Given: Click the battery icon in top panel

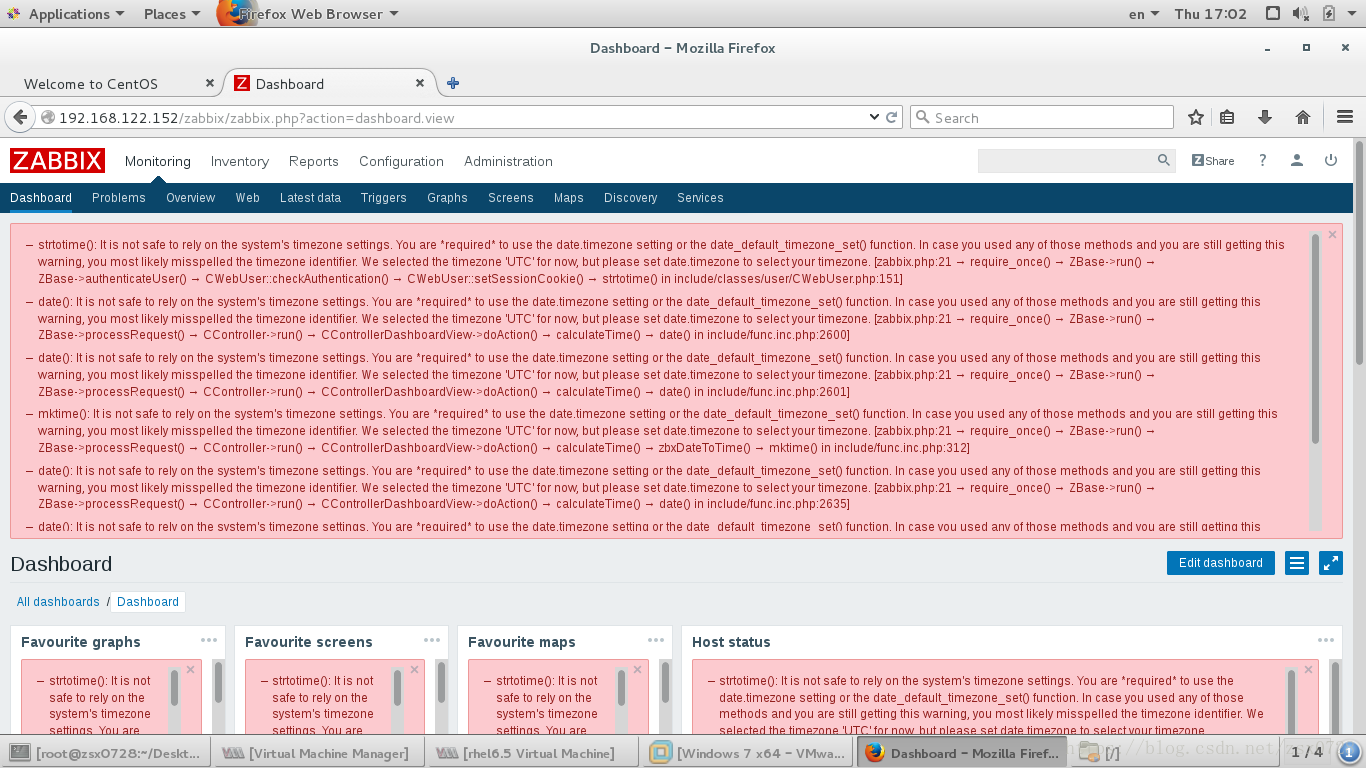Looking at the screenshot, I should pos(1329,14).
